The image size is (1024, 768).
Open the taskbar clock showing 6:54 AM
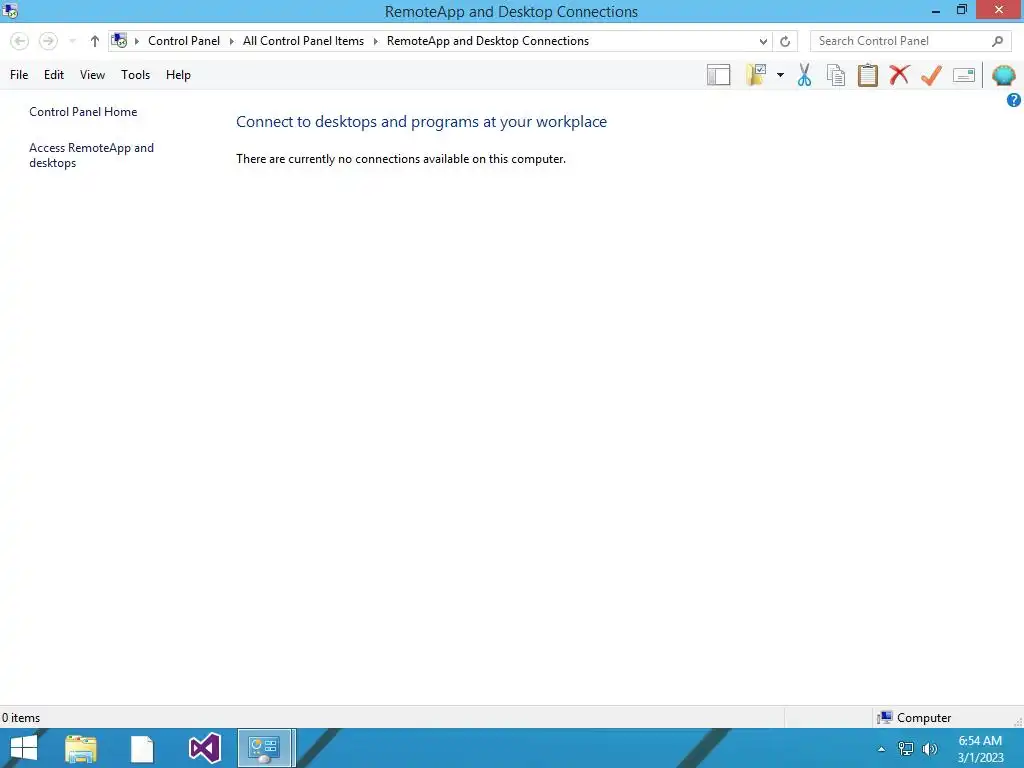click(980, 749)
